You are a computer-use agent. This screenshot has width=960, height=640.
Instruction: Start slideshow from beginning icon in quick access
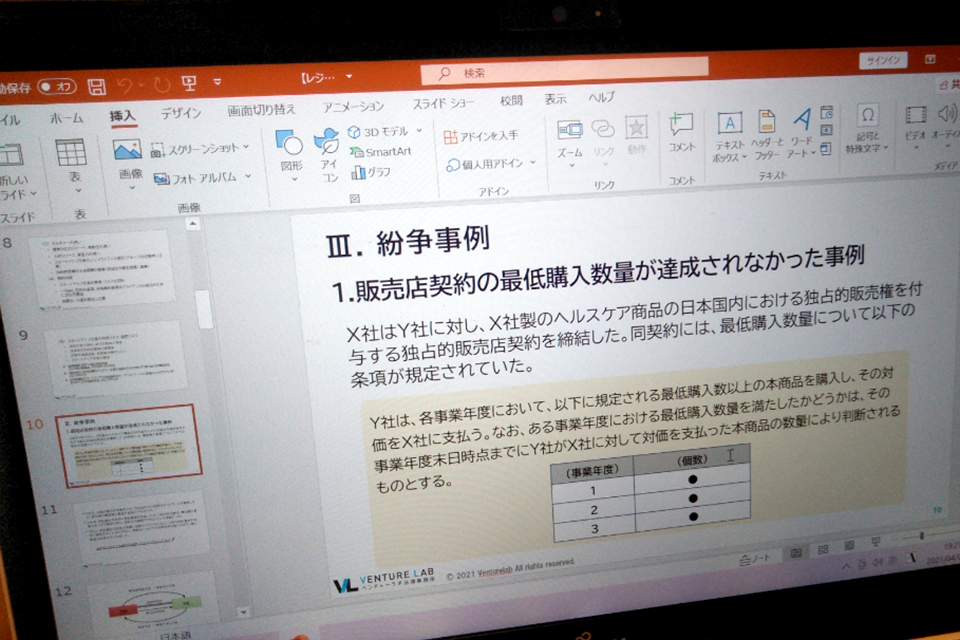click(x=189, y=83)
